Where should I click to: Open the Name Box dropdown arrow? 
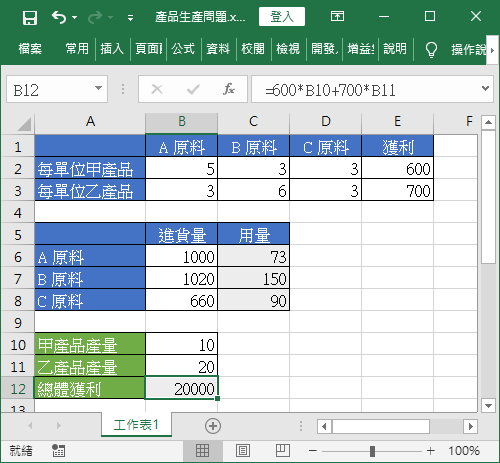[98, 88]
